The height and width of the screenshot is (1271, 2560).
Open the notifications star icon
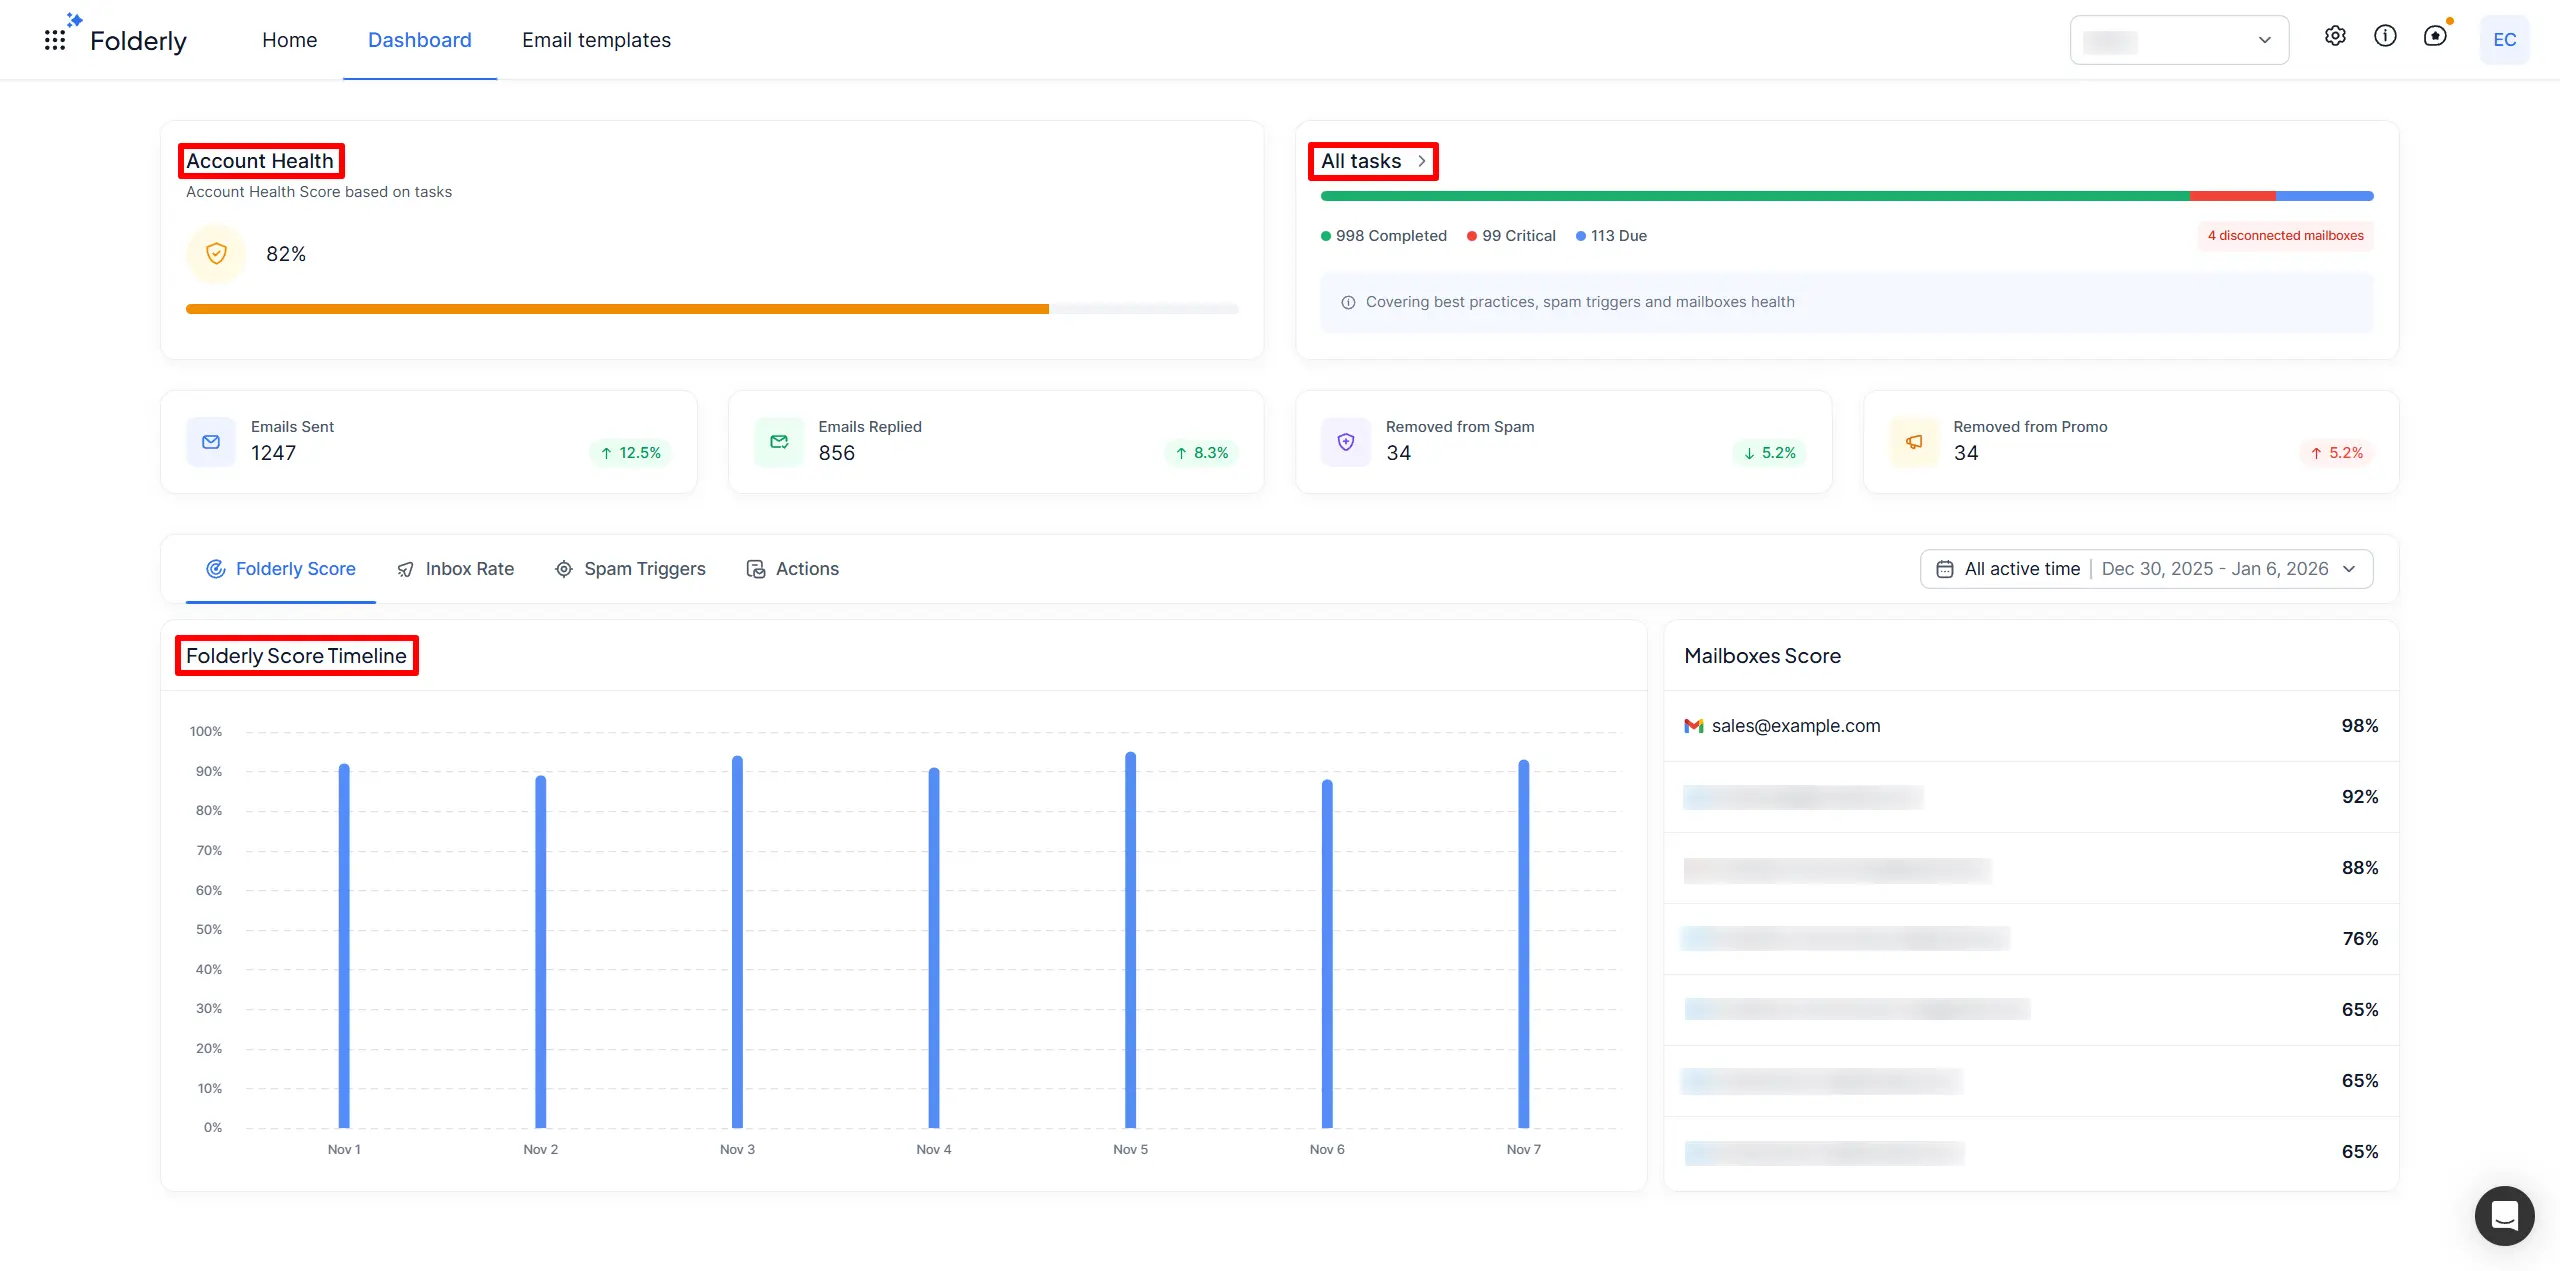2436,36
